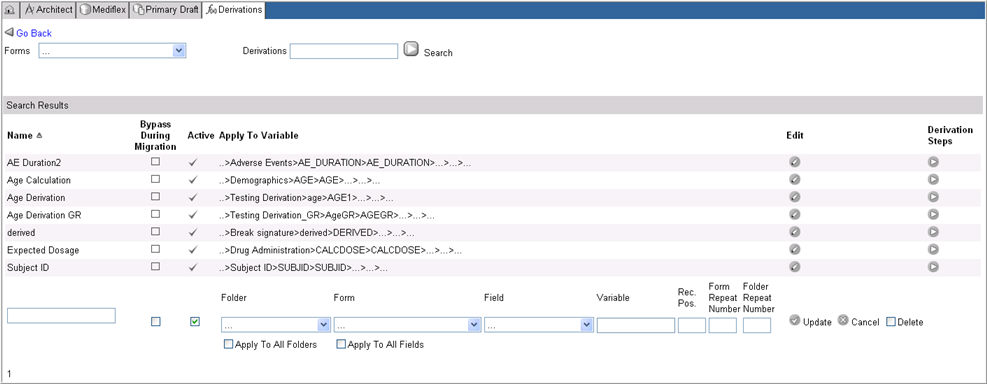Open the home icon tab
The image size is (987, 384).
pyautogui.click(x=9, y=10)
